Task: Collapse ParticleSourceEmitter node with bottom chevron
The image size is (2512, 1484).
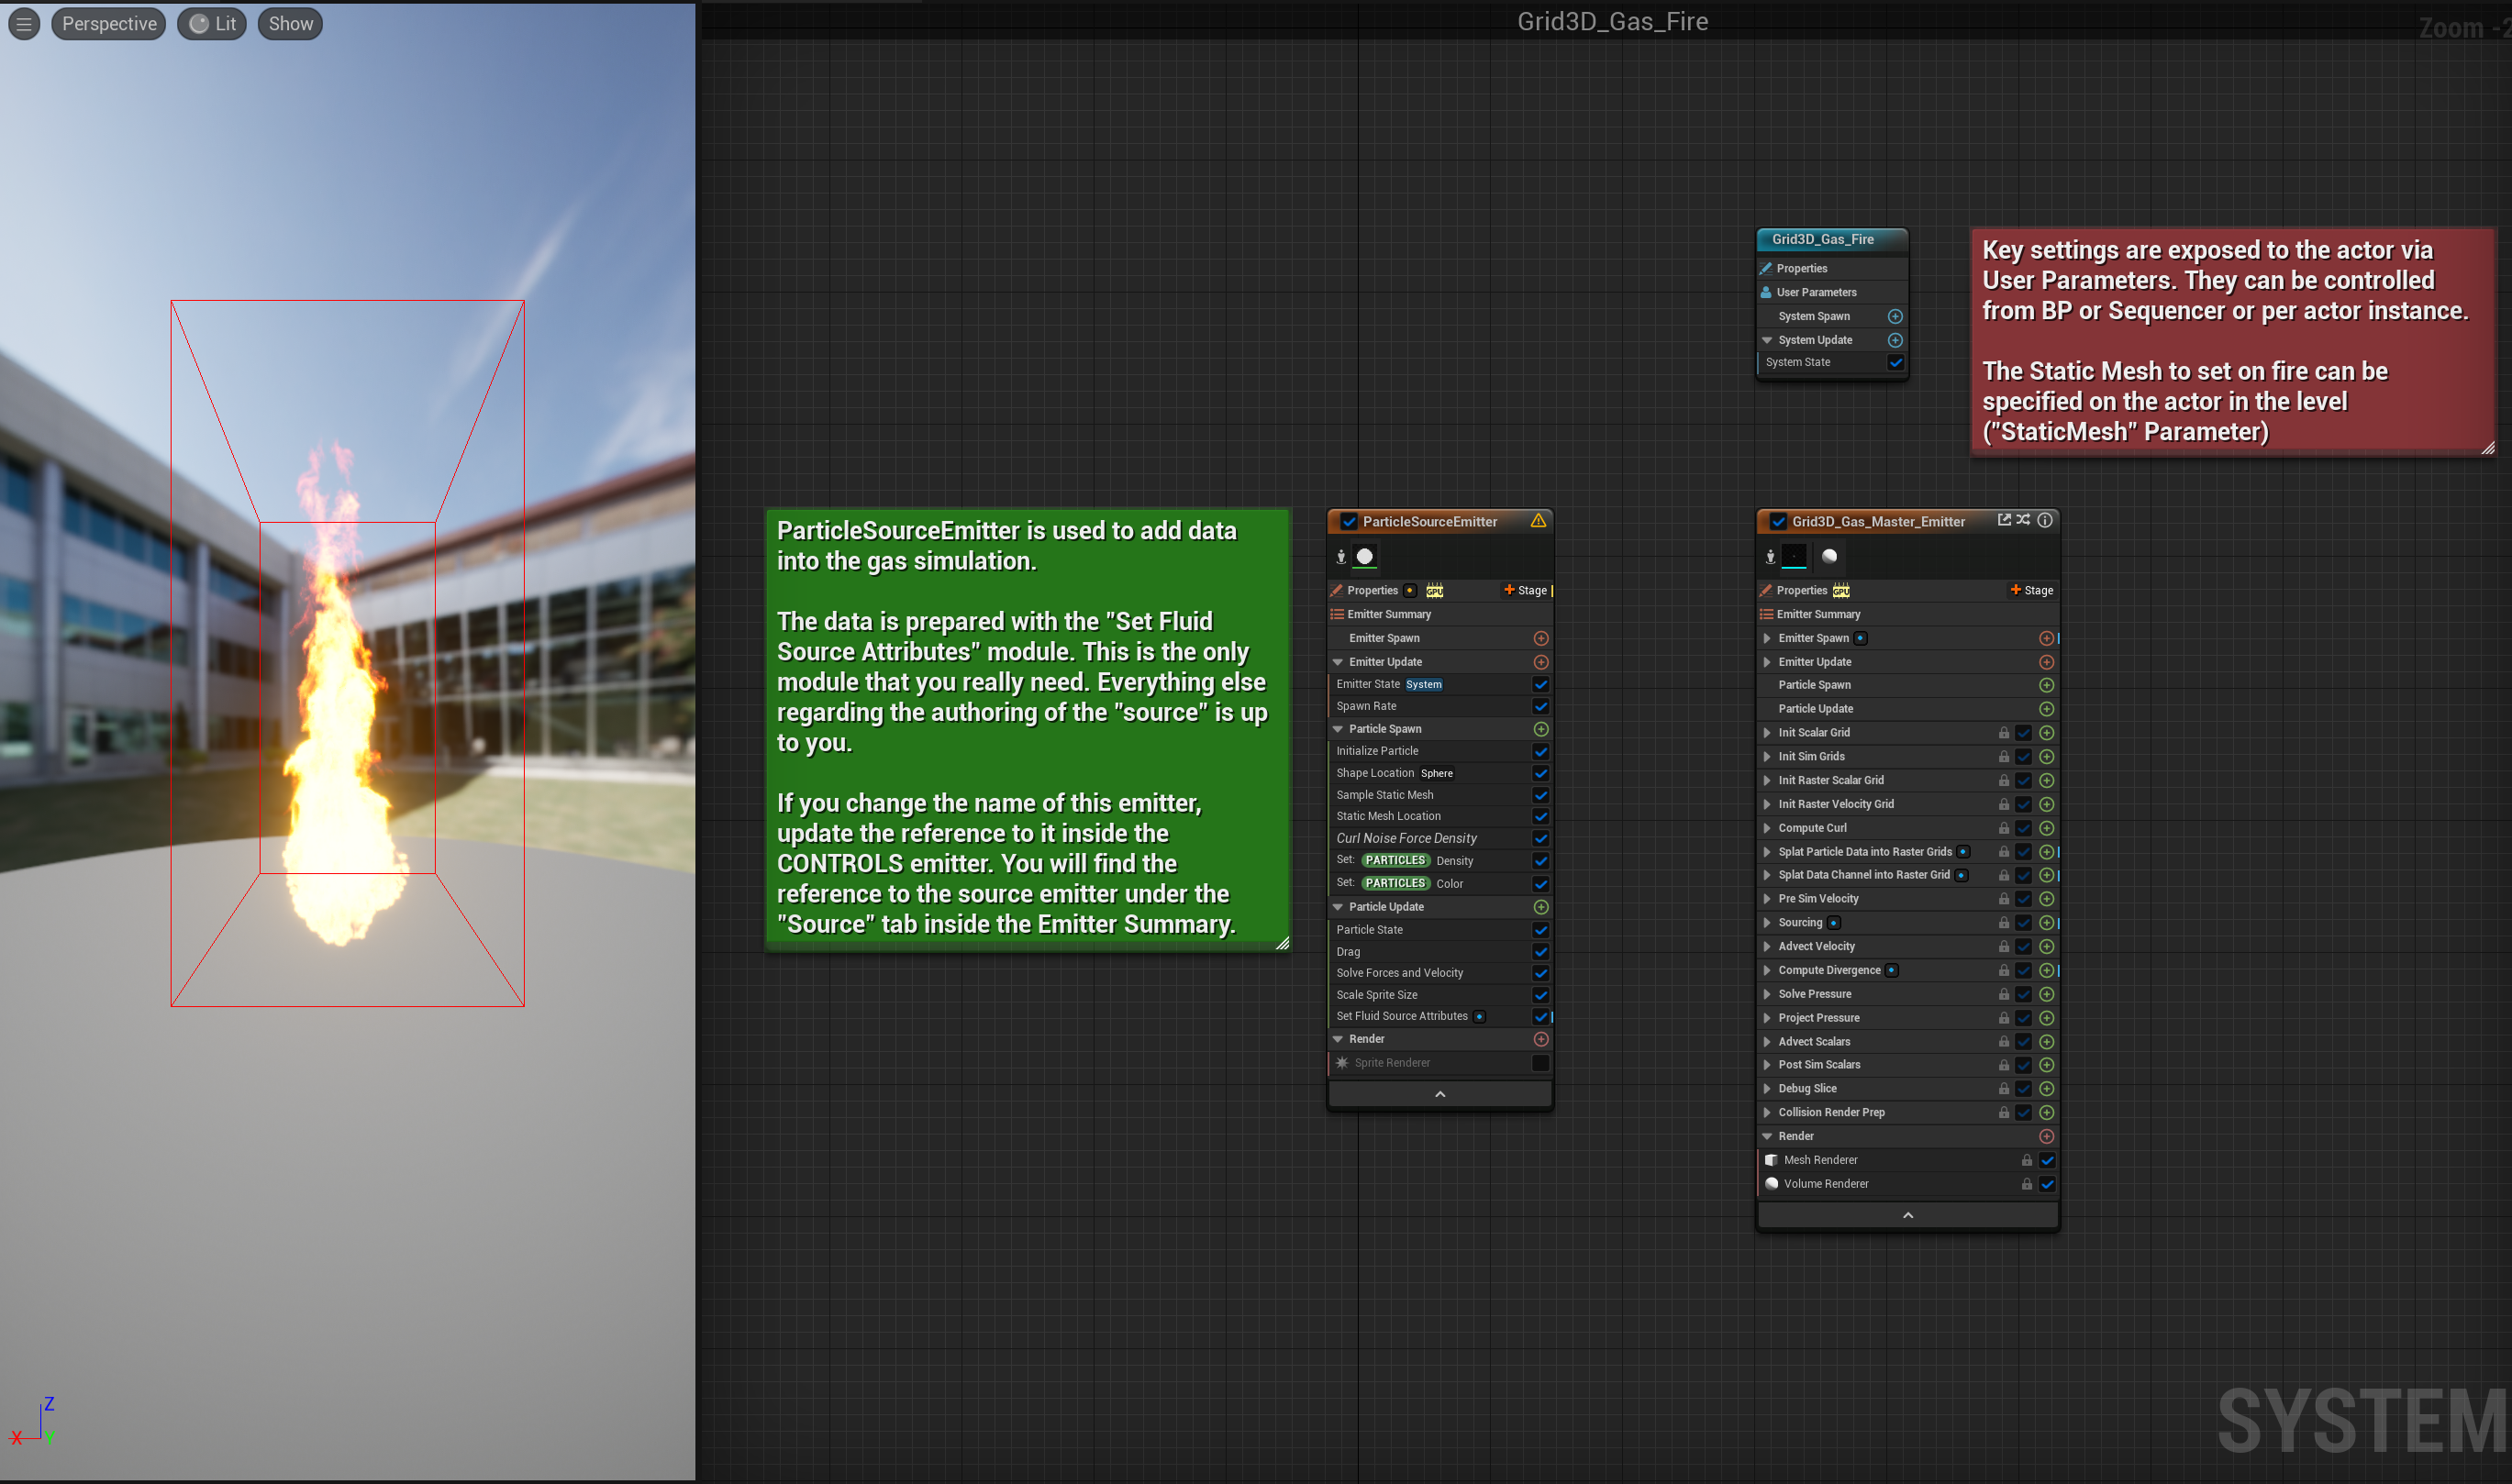Action: pyautogui.click(x=1440, y=1094)
